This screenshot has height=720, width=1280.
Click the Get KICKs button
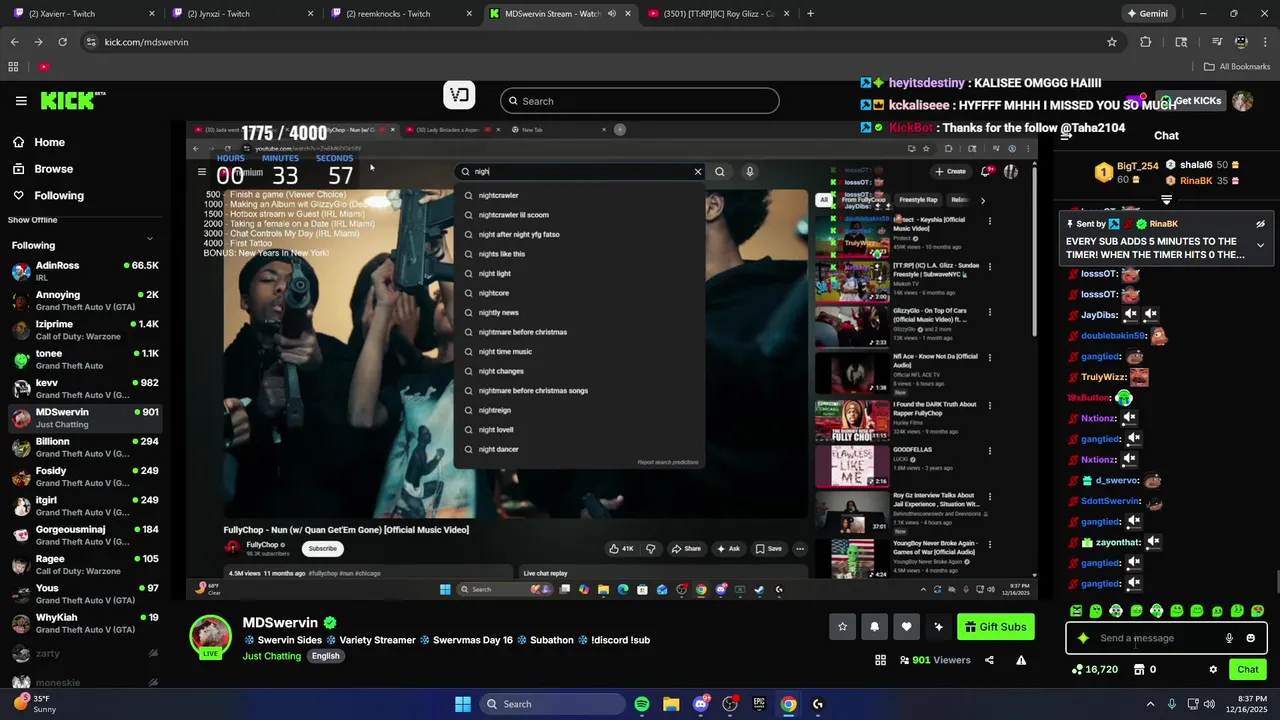(1190, 101)
